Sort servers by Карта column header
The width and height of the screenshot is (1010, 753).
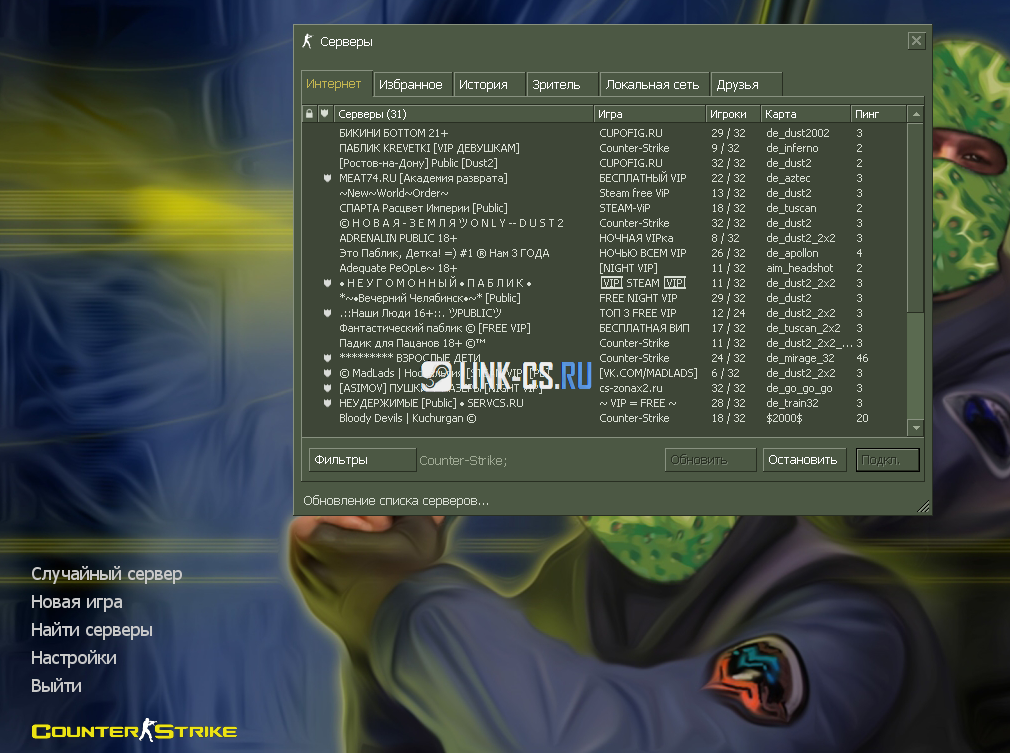[x=804, y=114]
